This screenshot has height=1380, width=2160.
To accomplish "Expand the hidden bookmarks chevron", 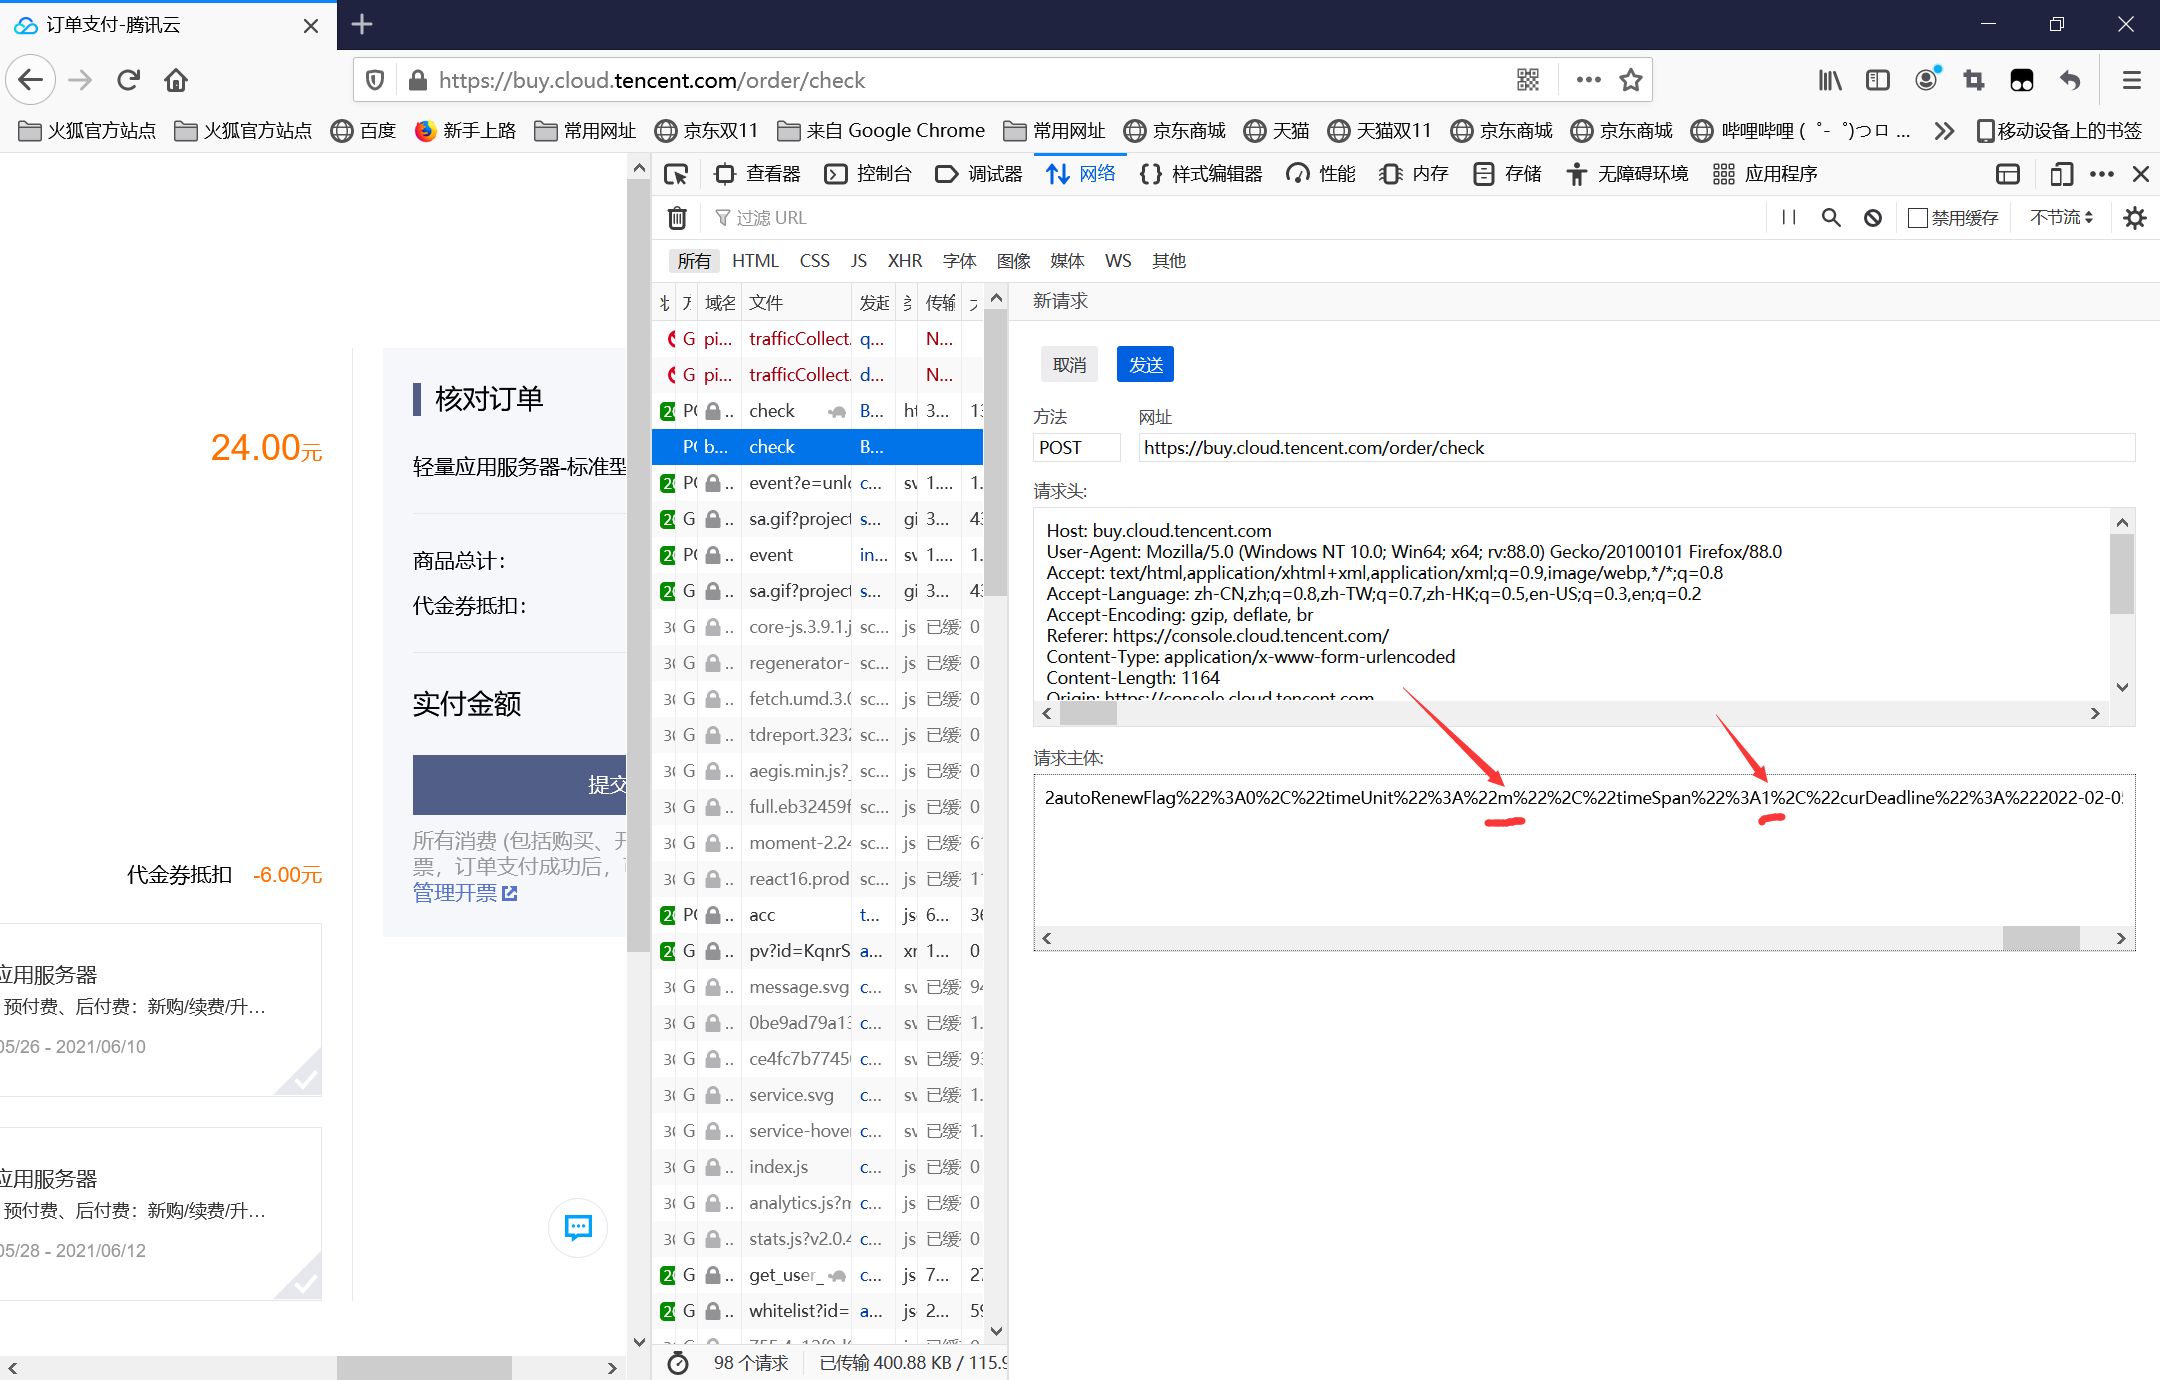I will (1943, 131).
